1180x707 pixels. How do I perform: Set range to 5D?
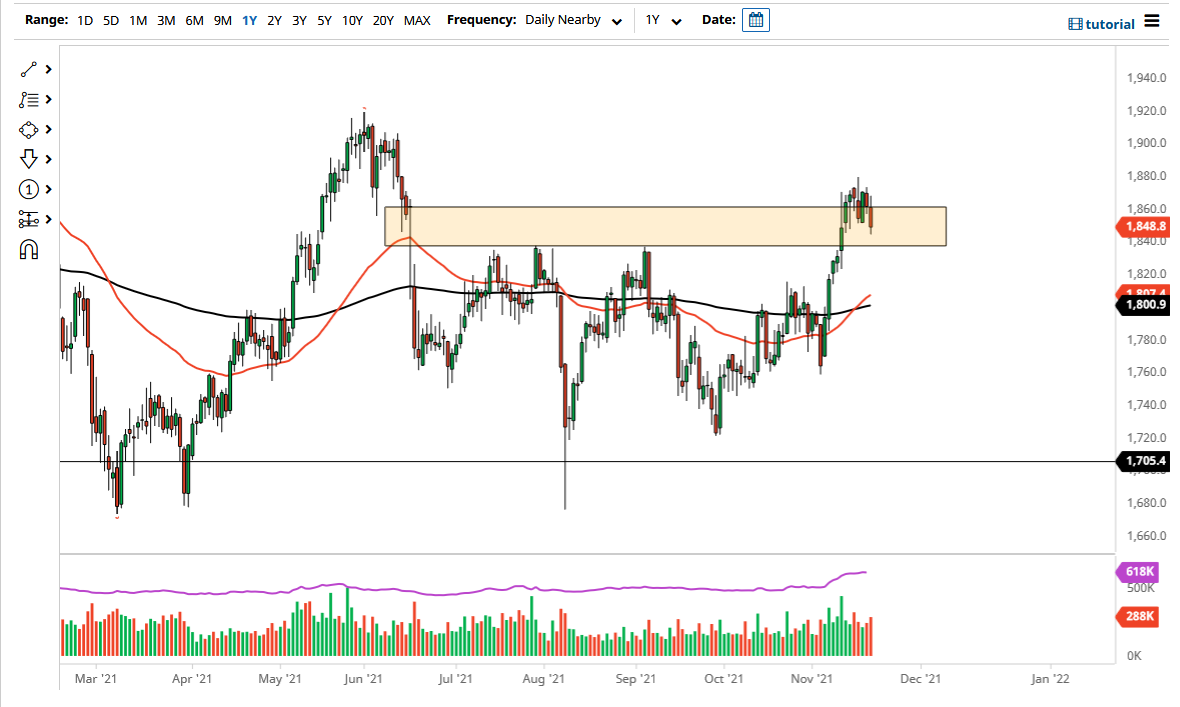[x=111, y=20]
